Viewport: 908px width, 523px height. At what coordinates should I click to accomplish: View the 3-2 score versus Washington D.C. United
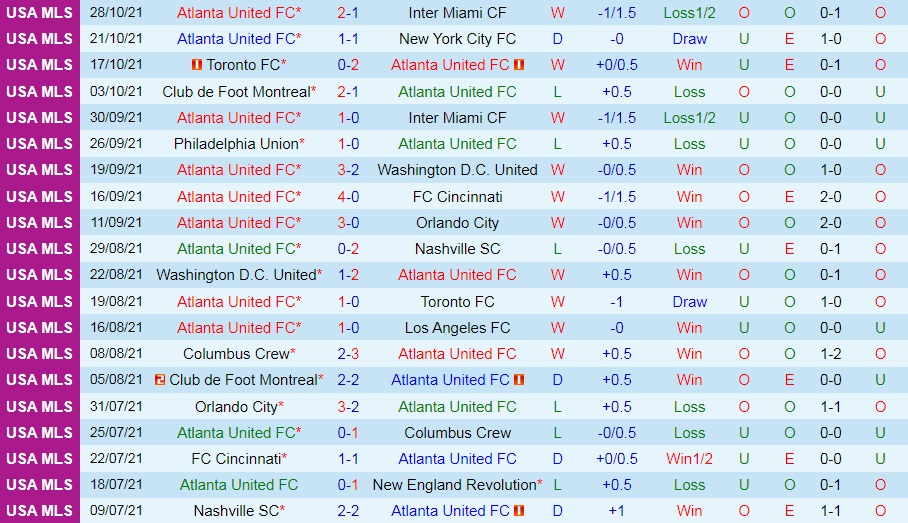(348, 170)
